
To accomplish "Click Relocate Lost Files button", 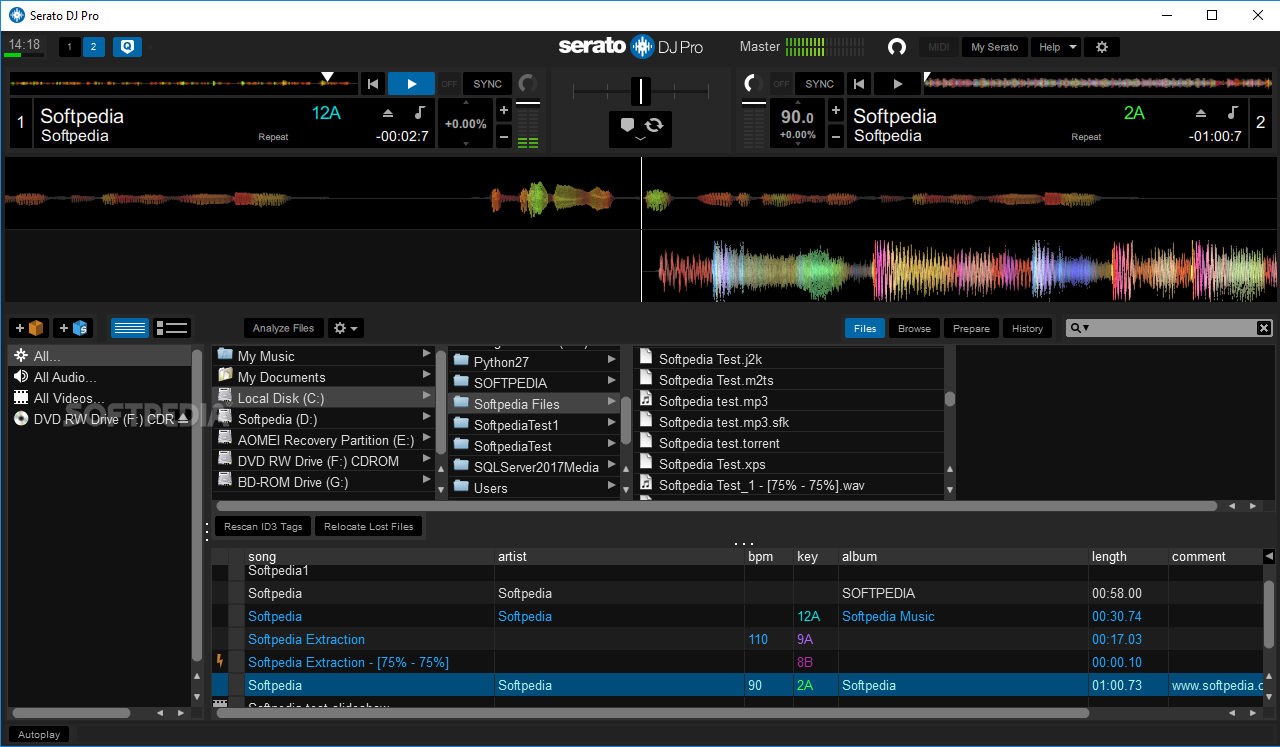I will pos(369,526).
